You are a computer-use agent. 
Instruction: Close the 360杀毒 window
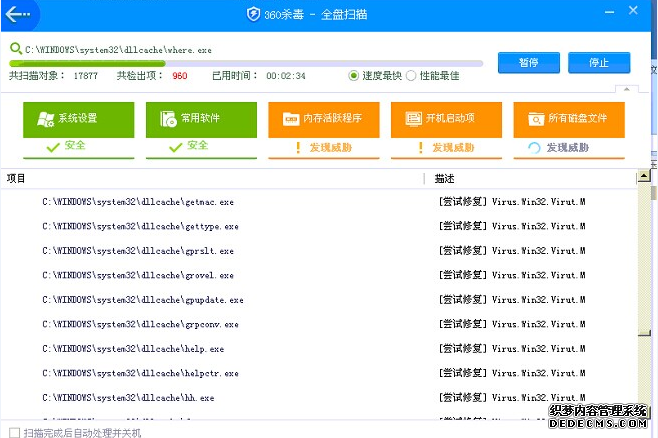coord(633,10)
